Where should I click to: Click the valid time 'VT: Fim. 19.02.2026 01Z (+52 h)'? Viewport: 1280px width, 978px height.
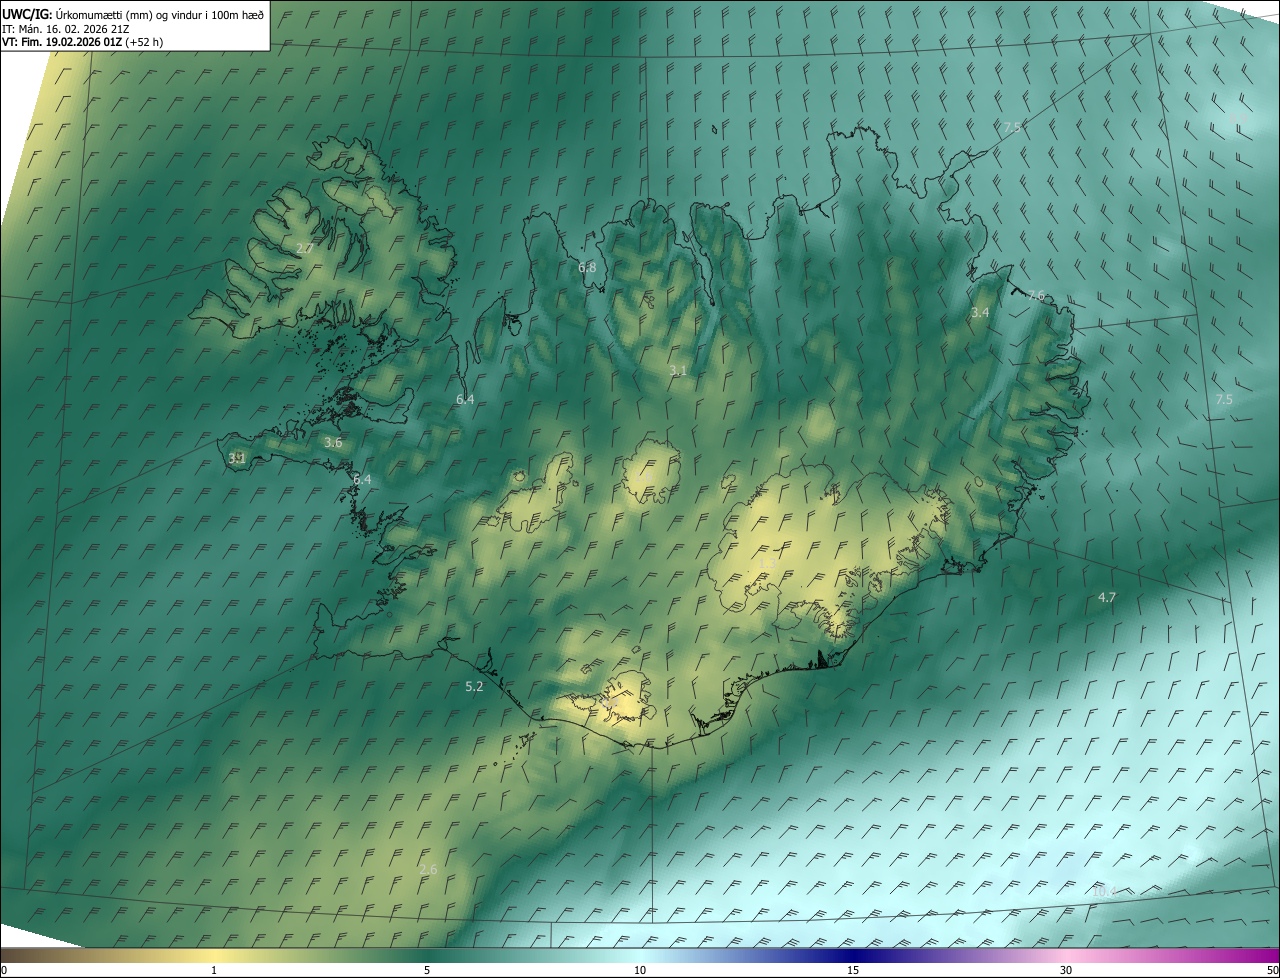pyautogui.click(x=82, y=42)
